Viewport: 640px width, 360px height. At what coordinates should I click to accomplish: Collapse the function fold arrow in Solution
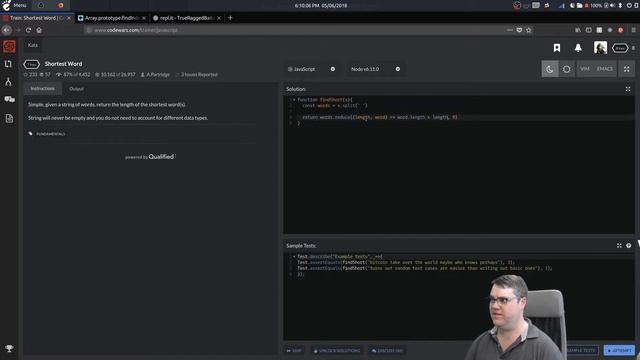click(x=294, y=100)
